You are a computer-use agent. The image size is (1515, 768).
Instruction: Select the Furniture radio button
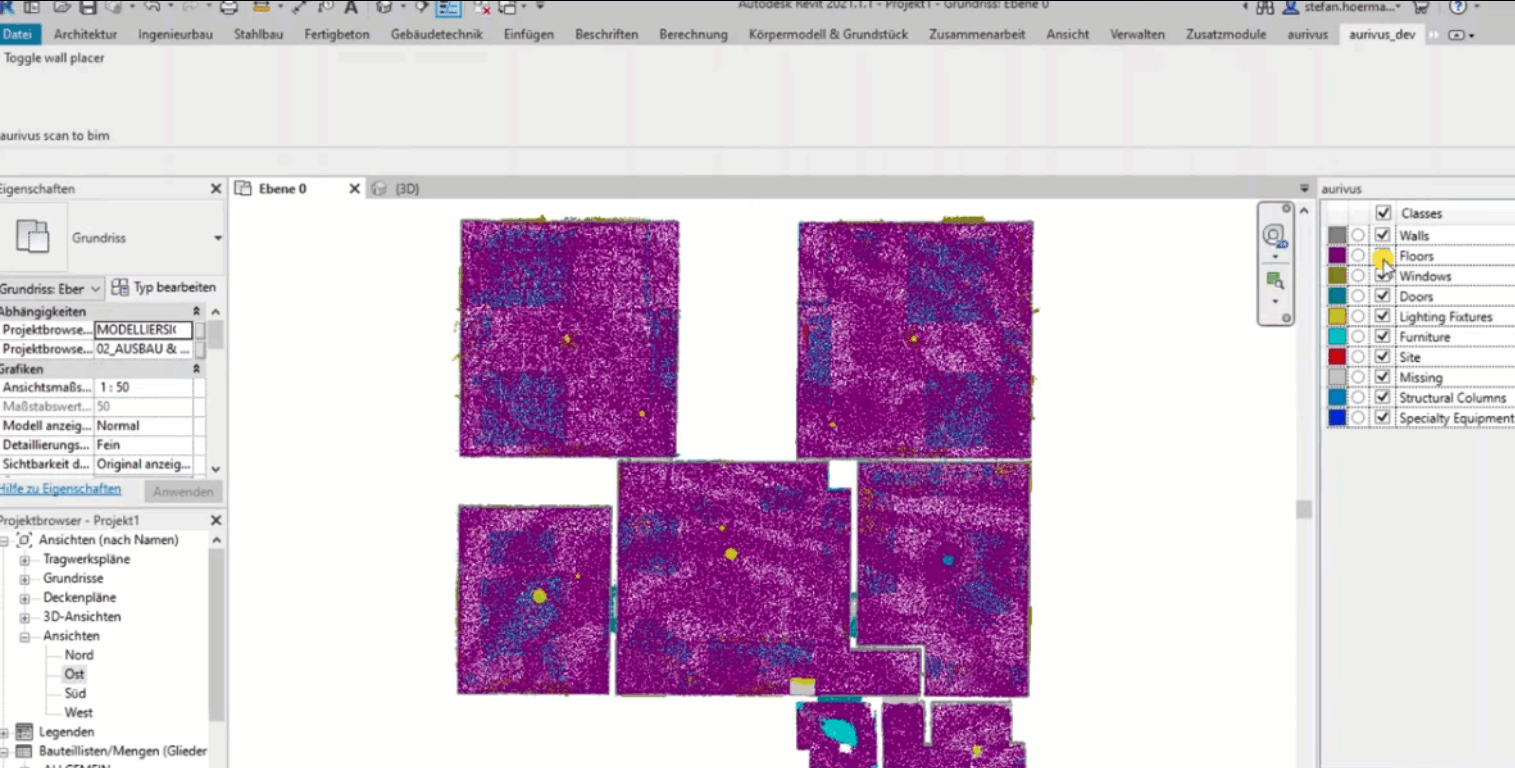(1358, 338)
